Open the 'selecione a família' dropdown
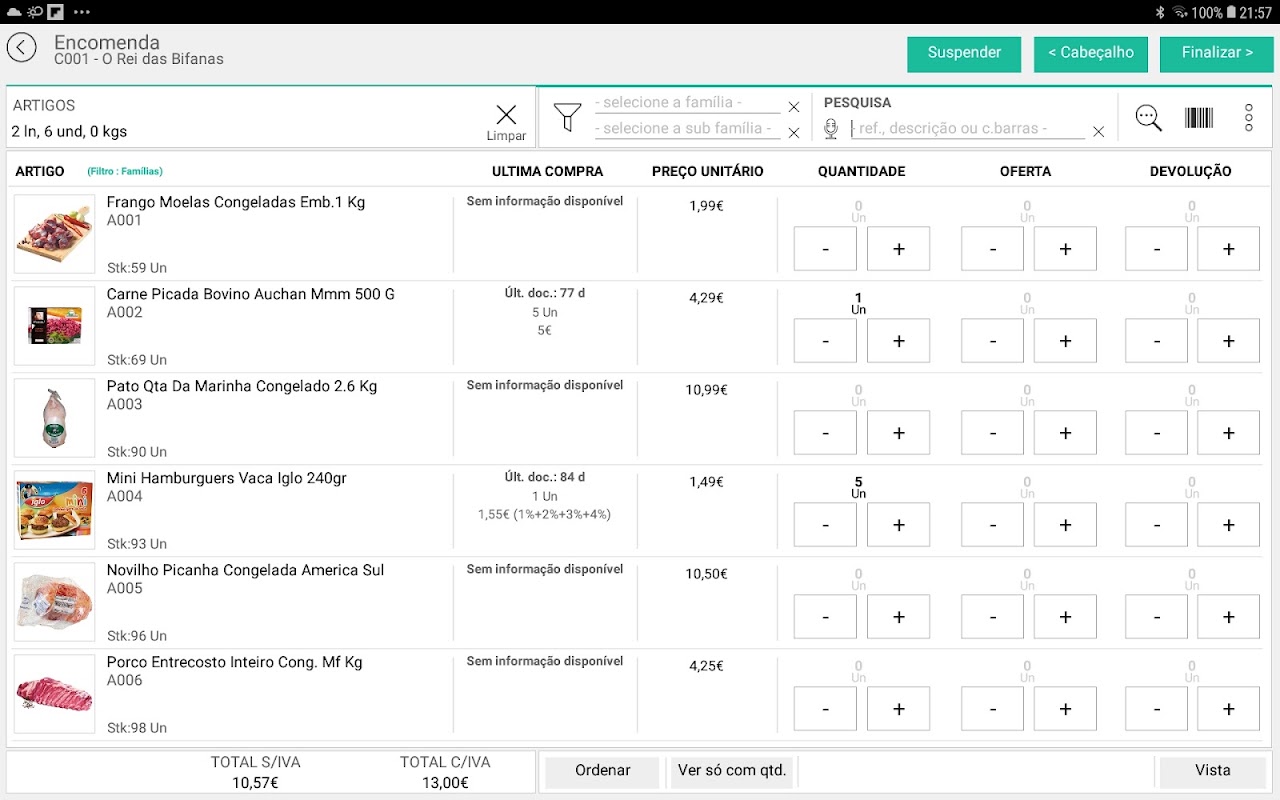This screenshot has width=1280, height=800. click(687, 103)
